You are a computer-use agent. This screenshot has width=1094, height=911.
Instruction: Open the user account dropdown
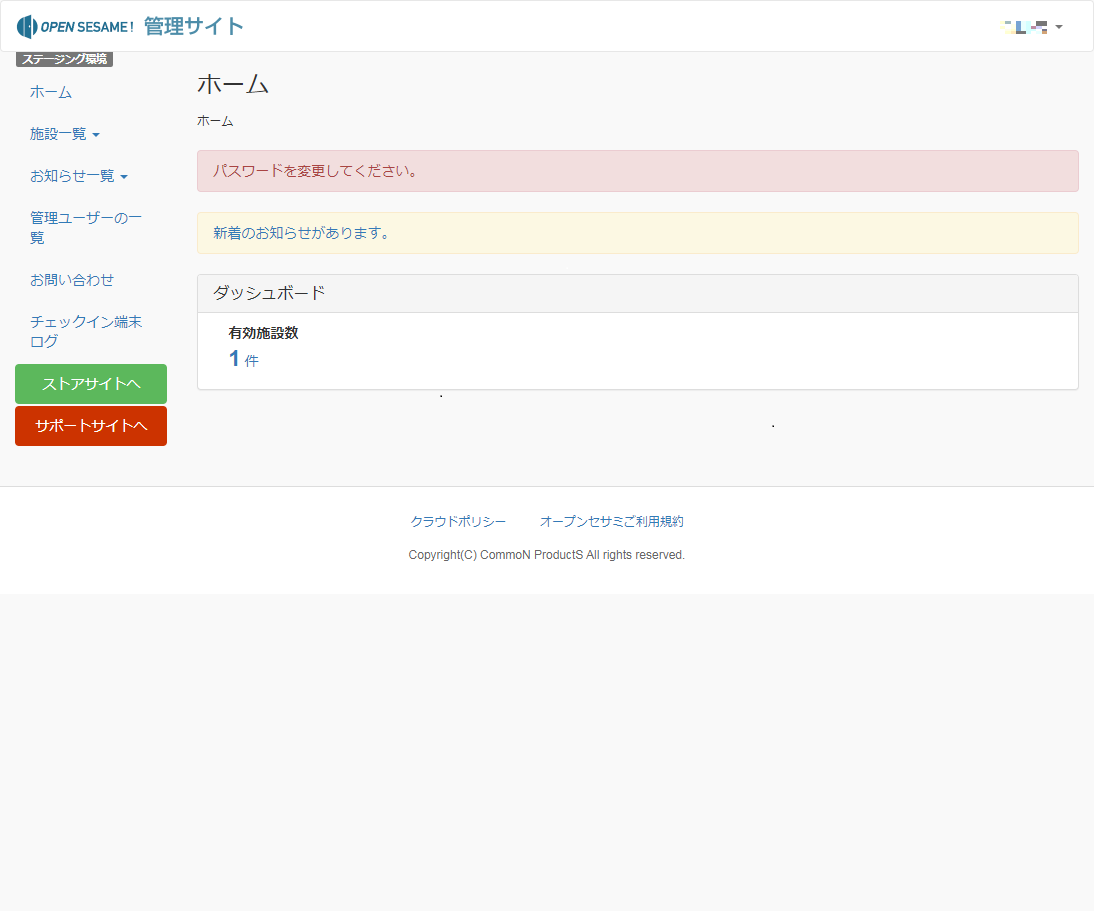(x=1031, y=27)
